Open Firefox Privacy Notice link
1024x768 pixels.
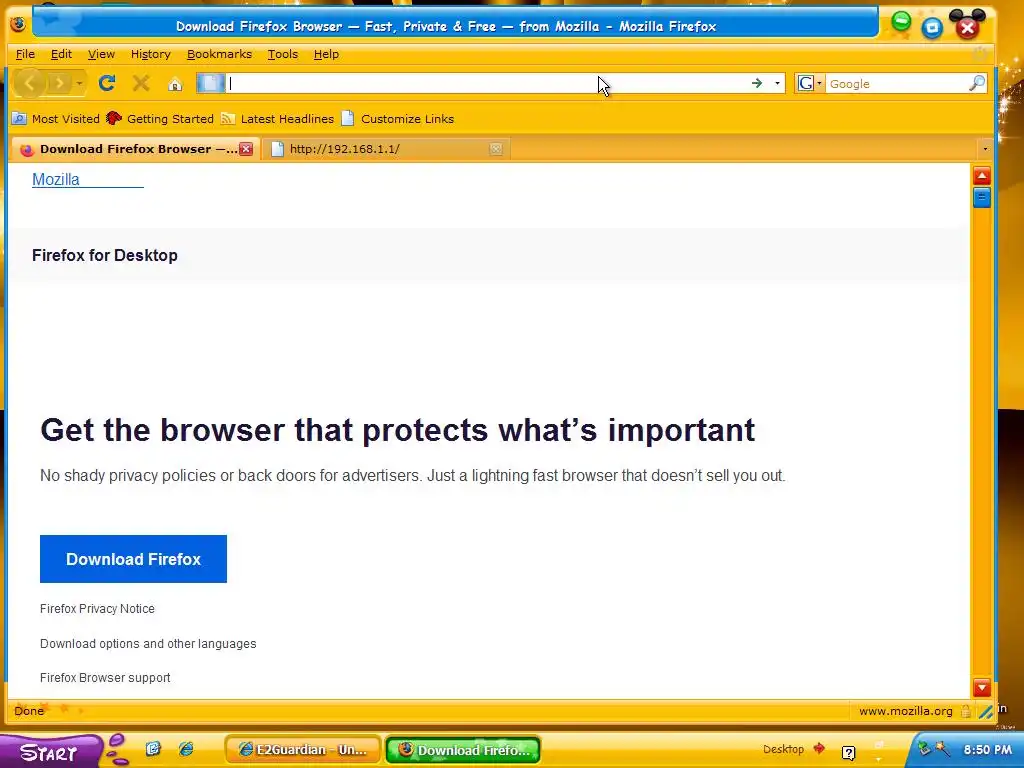(97, 609)
